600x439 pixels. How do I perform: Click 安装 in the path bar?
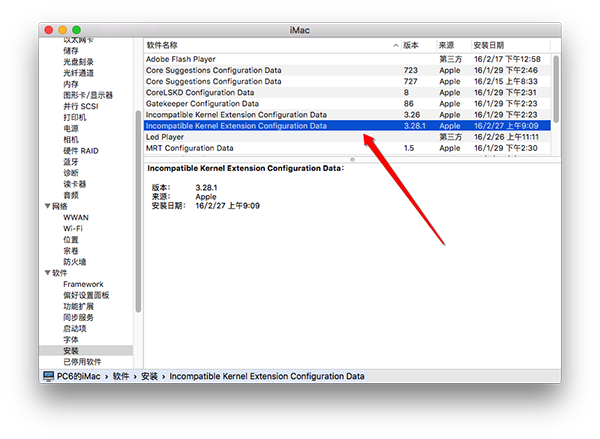pyautogui.click(x=149, y=376)
